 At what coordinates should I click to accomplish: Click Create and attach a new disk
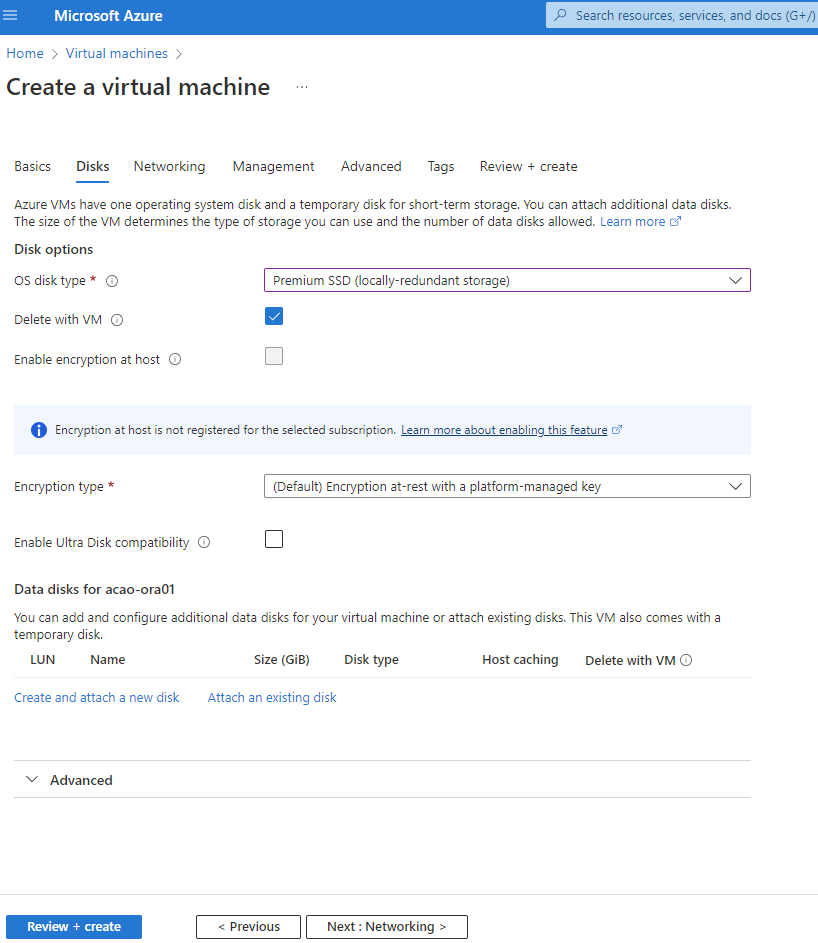point(96,697)
